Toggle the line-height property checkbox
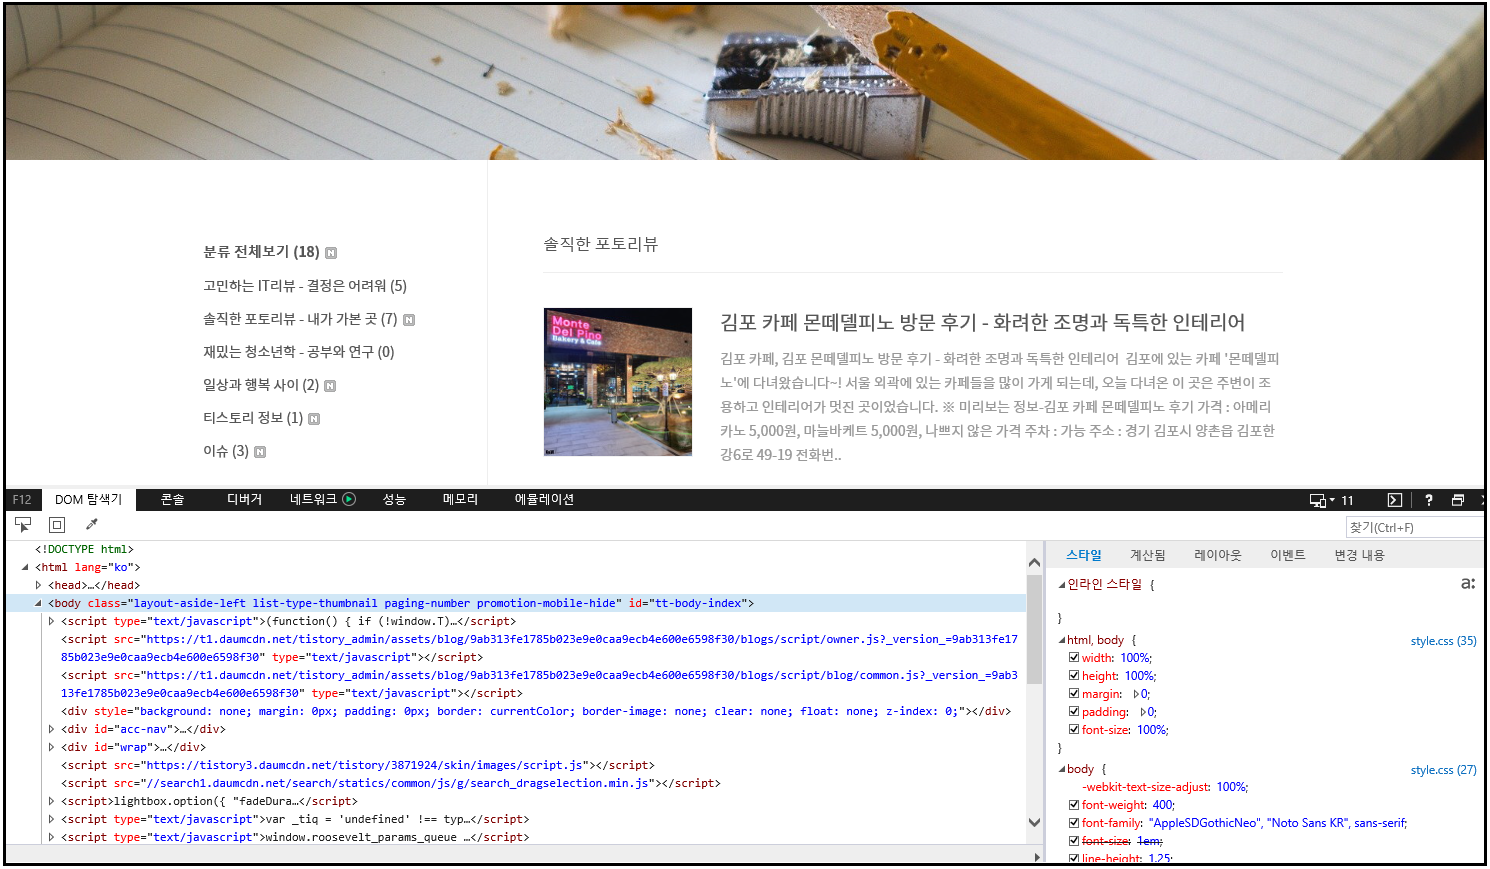Screen dimensions: 1490x869 pyautogui.click(x=1074, y=858)
